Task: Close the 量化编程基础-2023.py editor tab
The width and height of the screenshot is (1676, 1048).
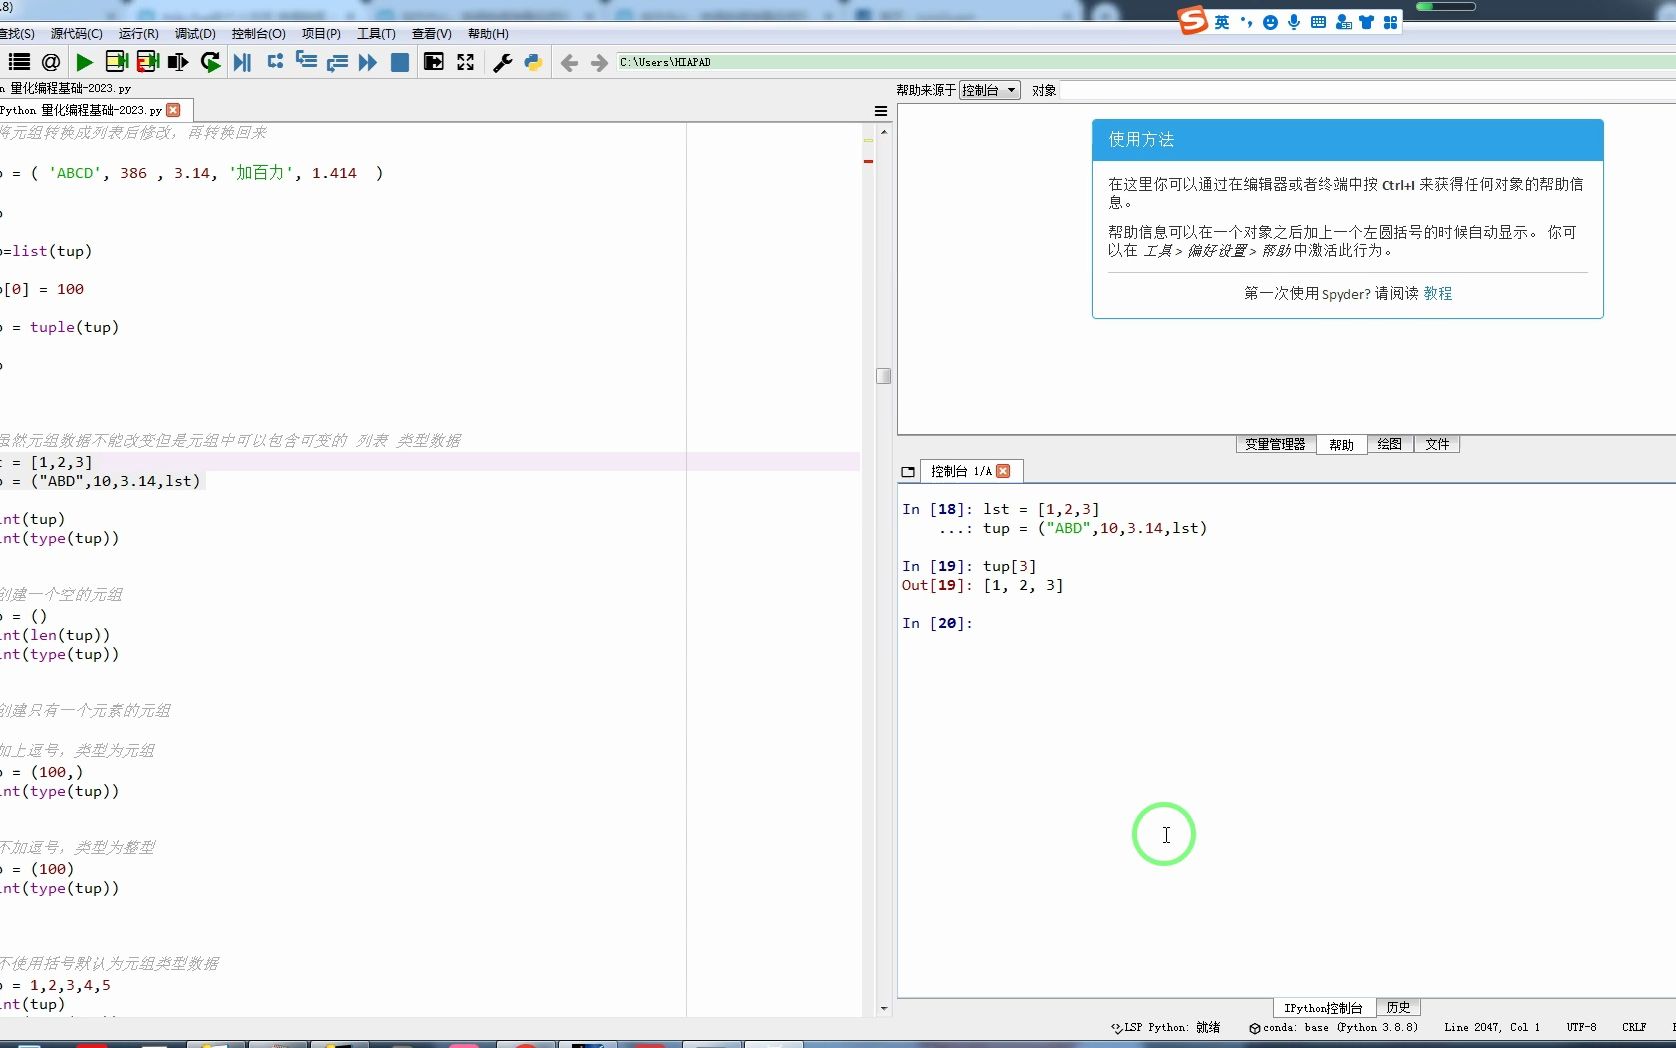Action: (174, 110)
